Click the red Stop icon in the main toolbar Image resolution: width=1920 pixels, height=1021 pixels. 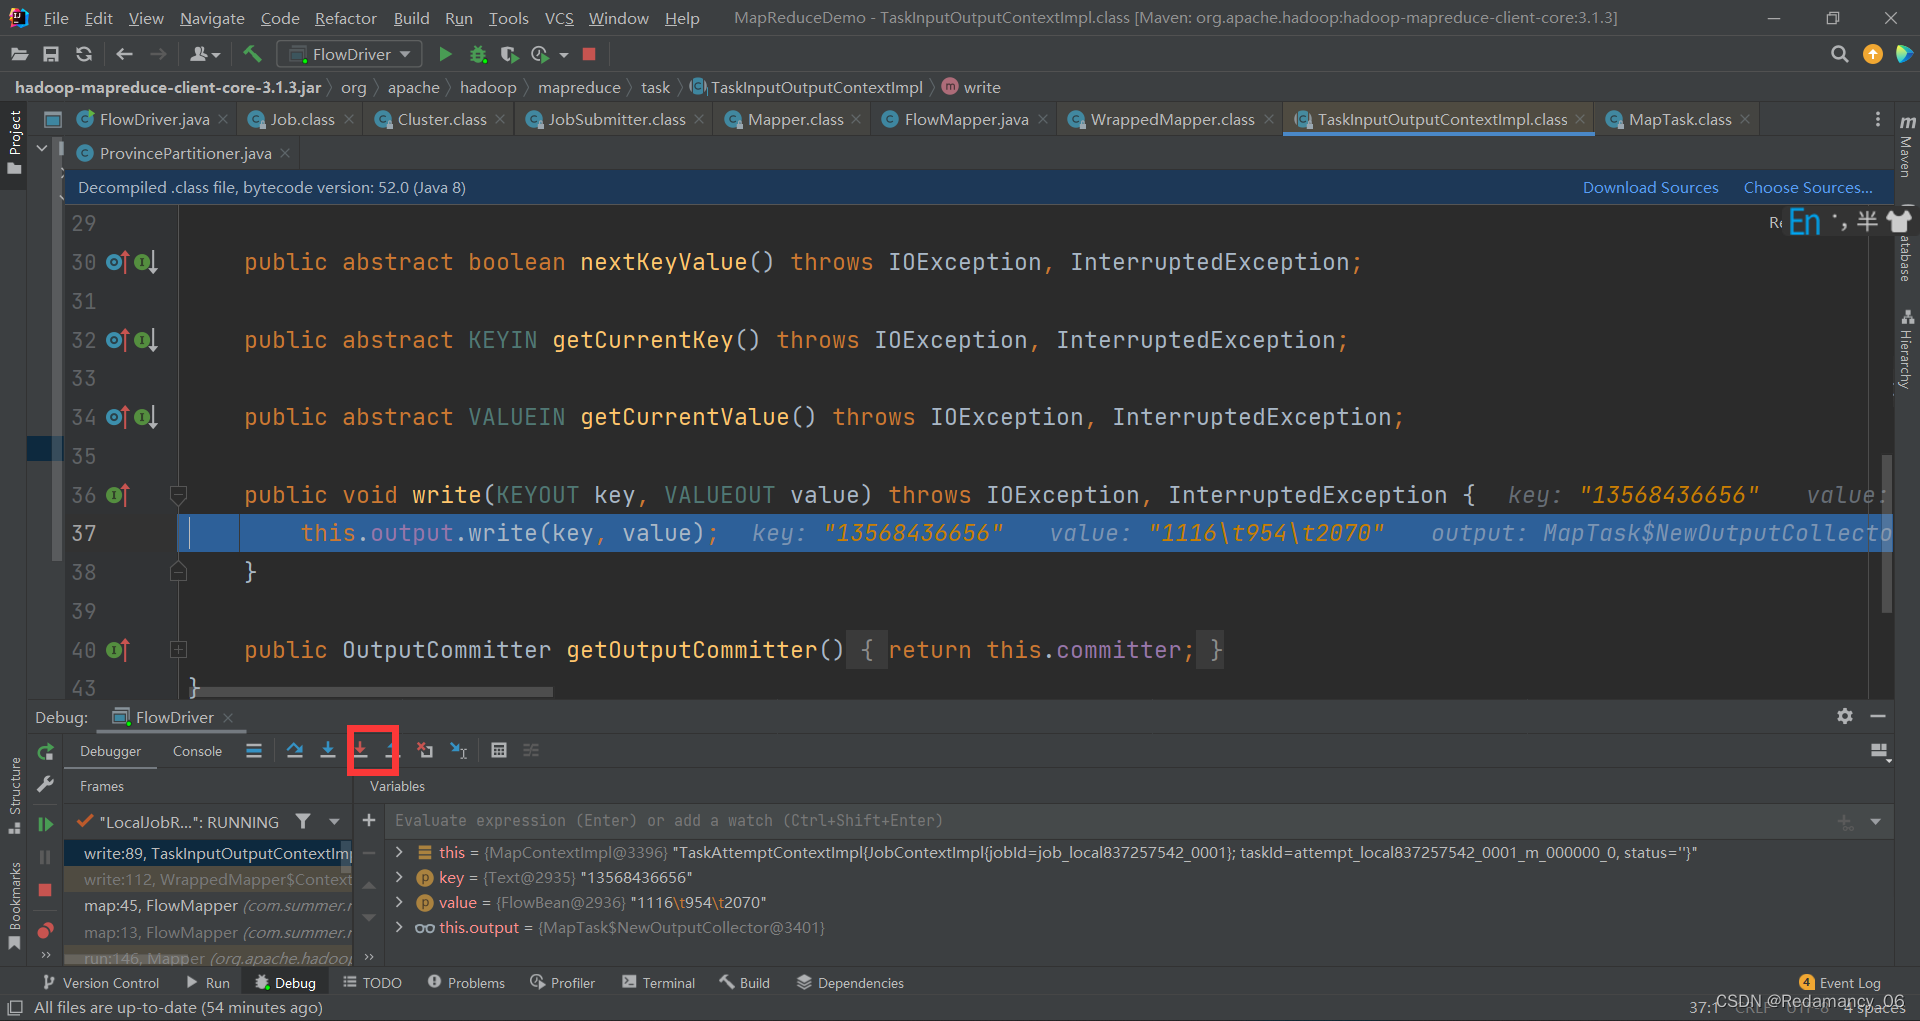point(589,54)
